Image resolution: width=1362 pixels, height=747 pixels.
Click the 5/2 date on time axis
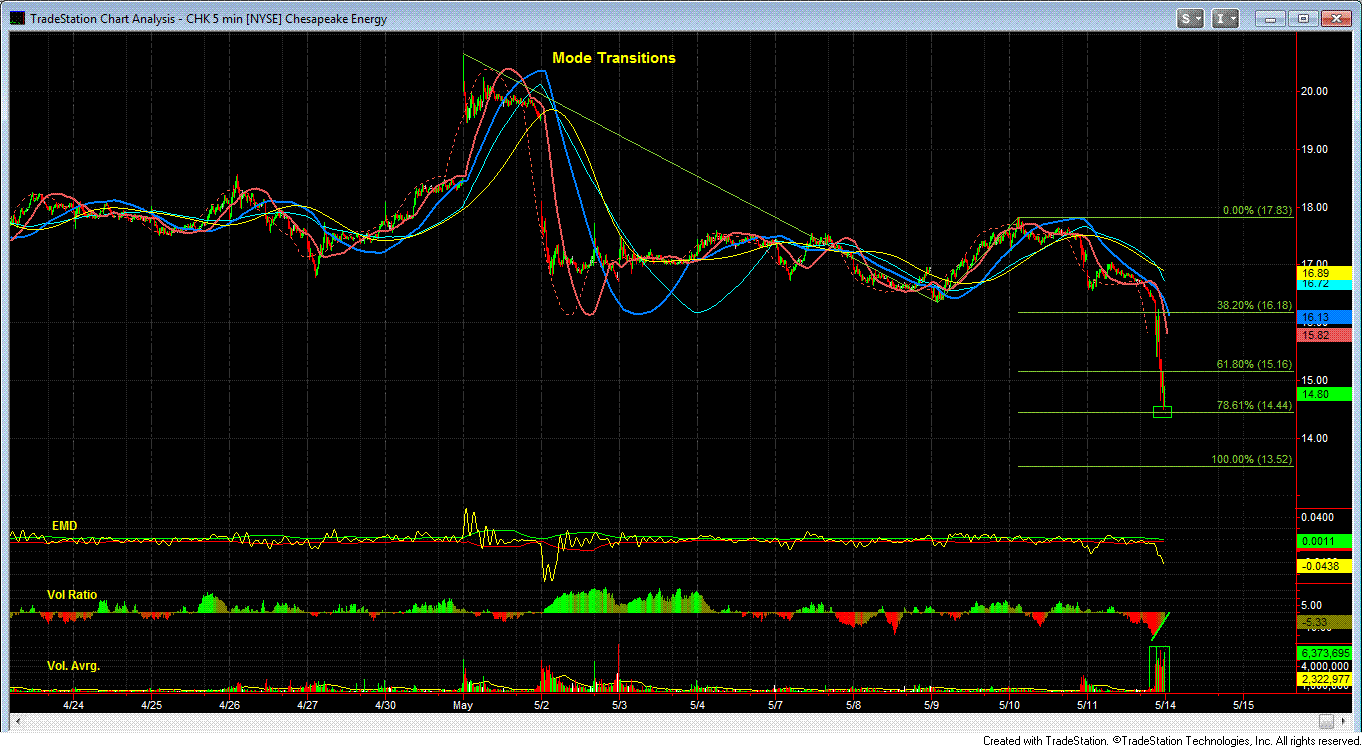pos(541,704)
